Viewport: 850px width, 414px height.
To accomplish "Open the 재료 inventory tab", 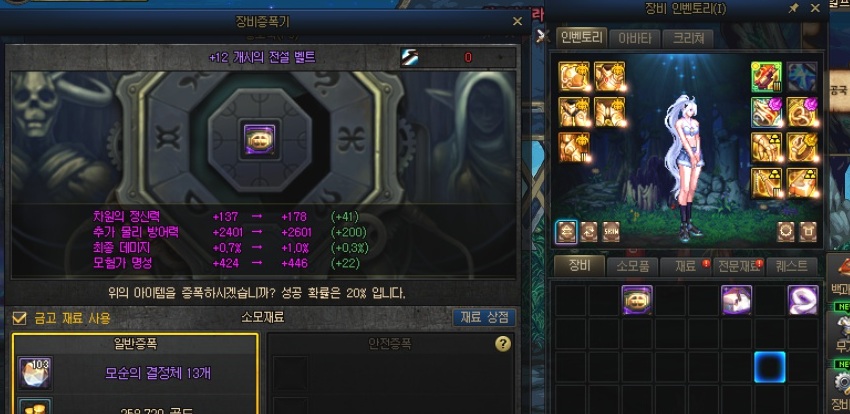I will click(x=686, y=267).
